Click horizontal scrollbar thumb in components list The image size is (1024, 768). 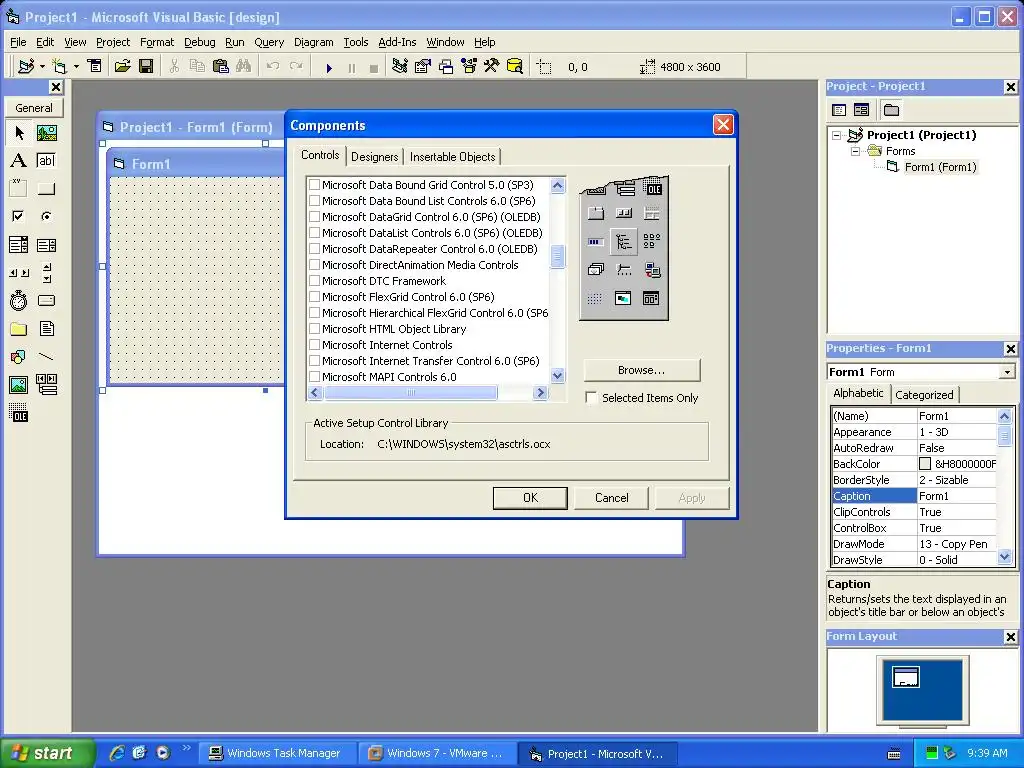pyautogui.click(x=411, y=392)
